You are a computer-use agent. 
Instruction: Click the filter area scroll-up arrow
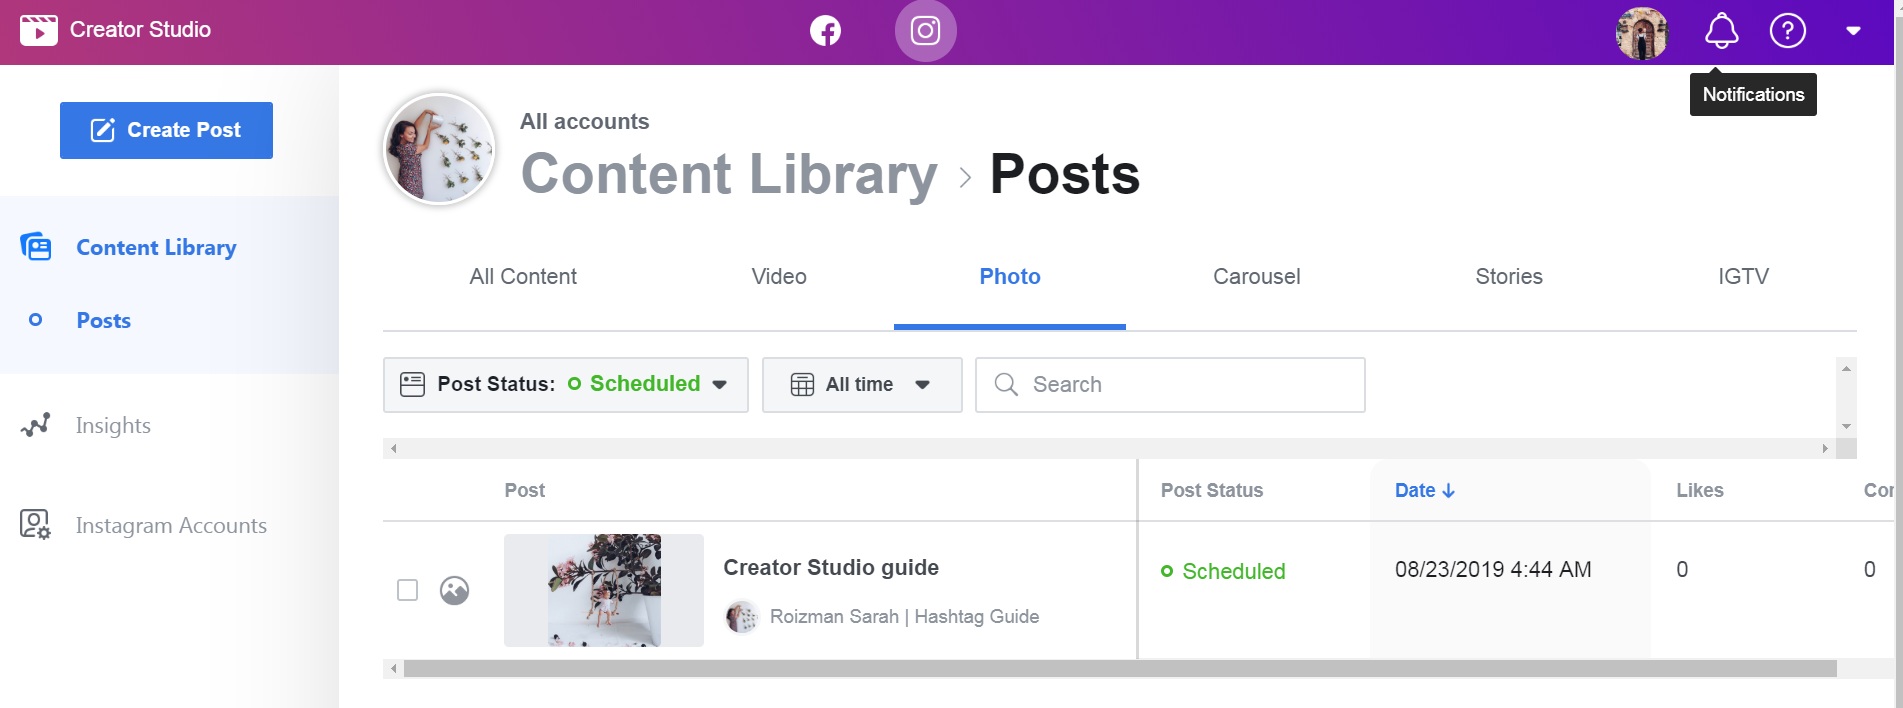coord(1847,368)
